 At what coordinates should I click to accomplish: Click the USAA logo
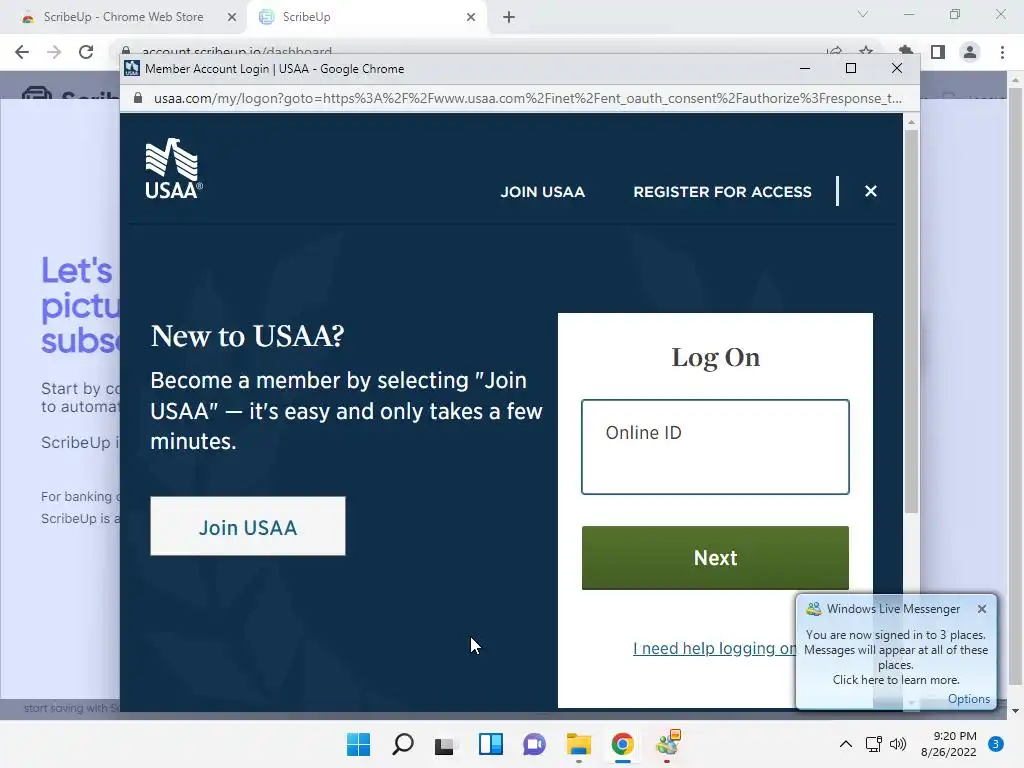174,168
